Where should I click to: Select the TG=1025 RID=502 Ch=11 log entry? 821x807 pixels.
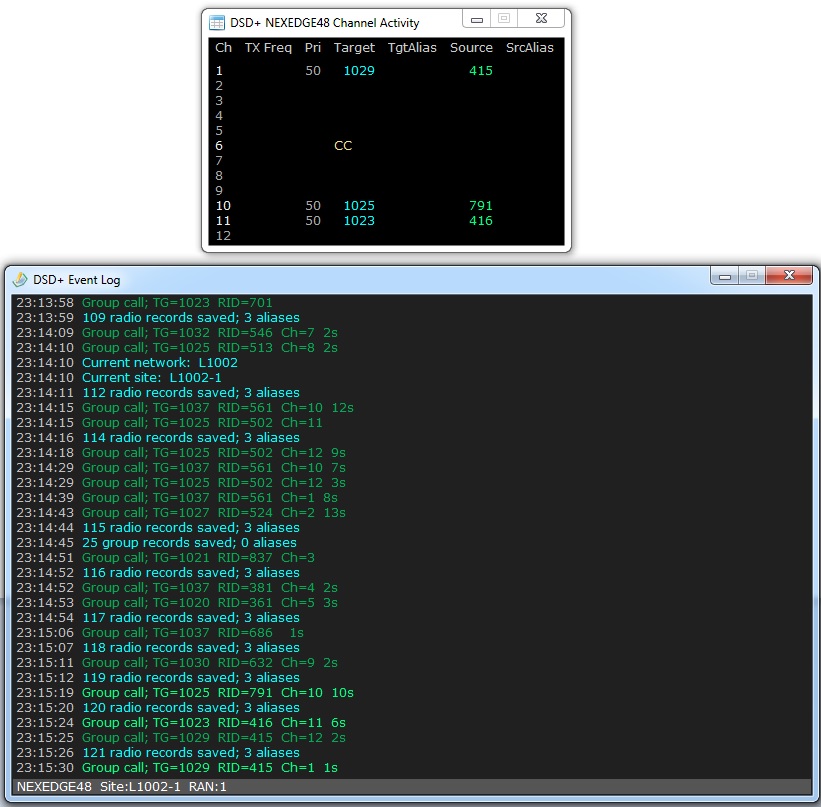pos(169,423)
